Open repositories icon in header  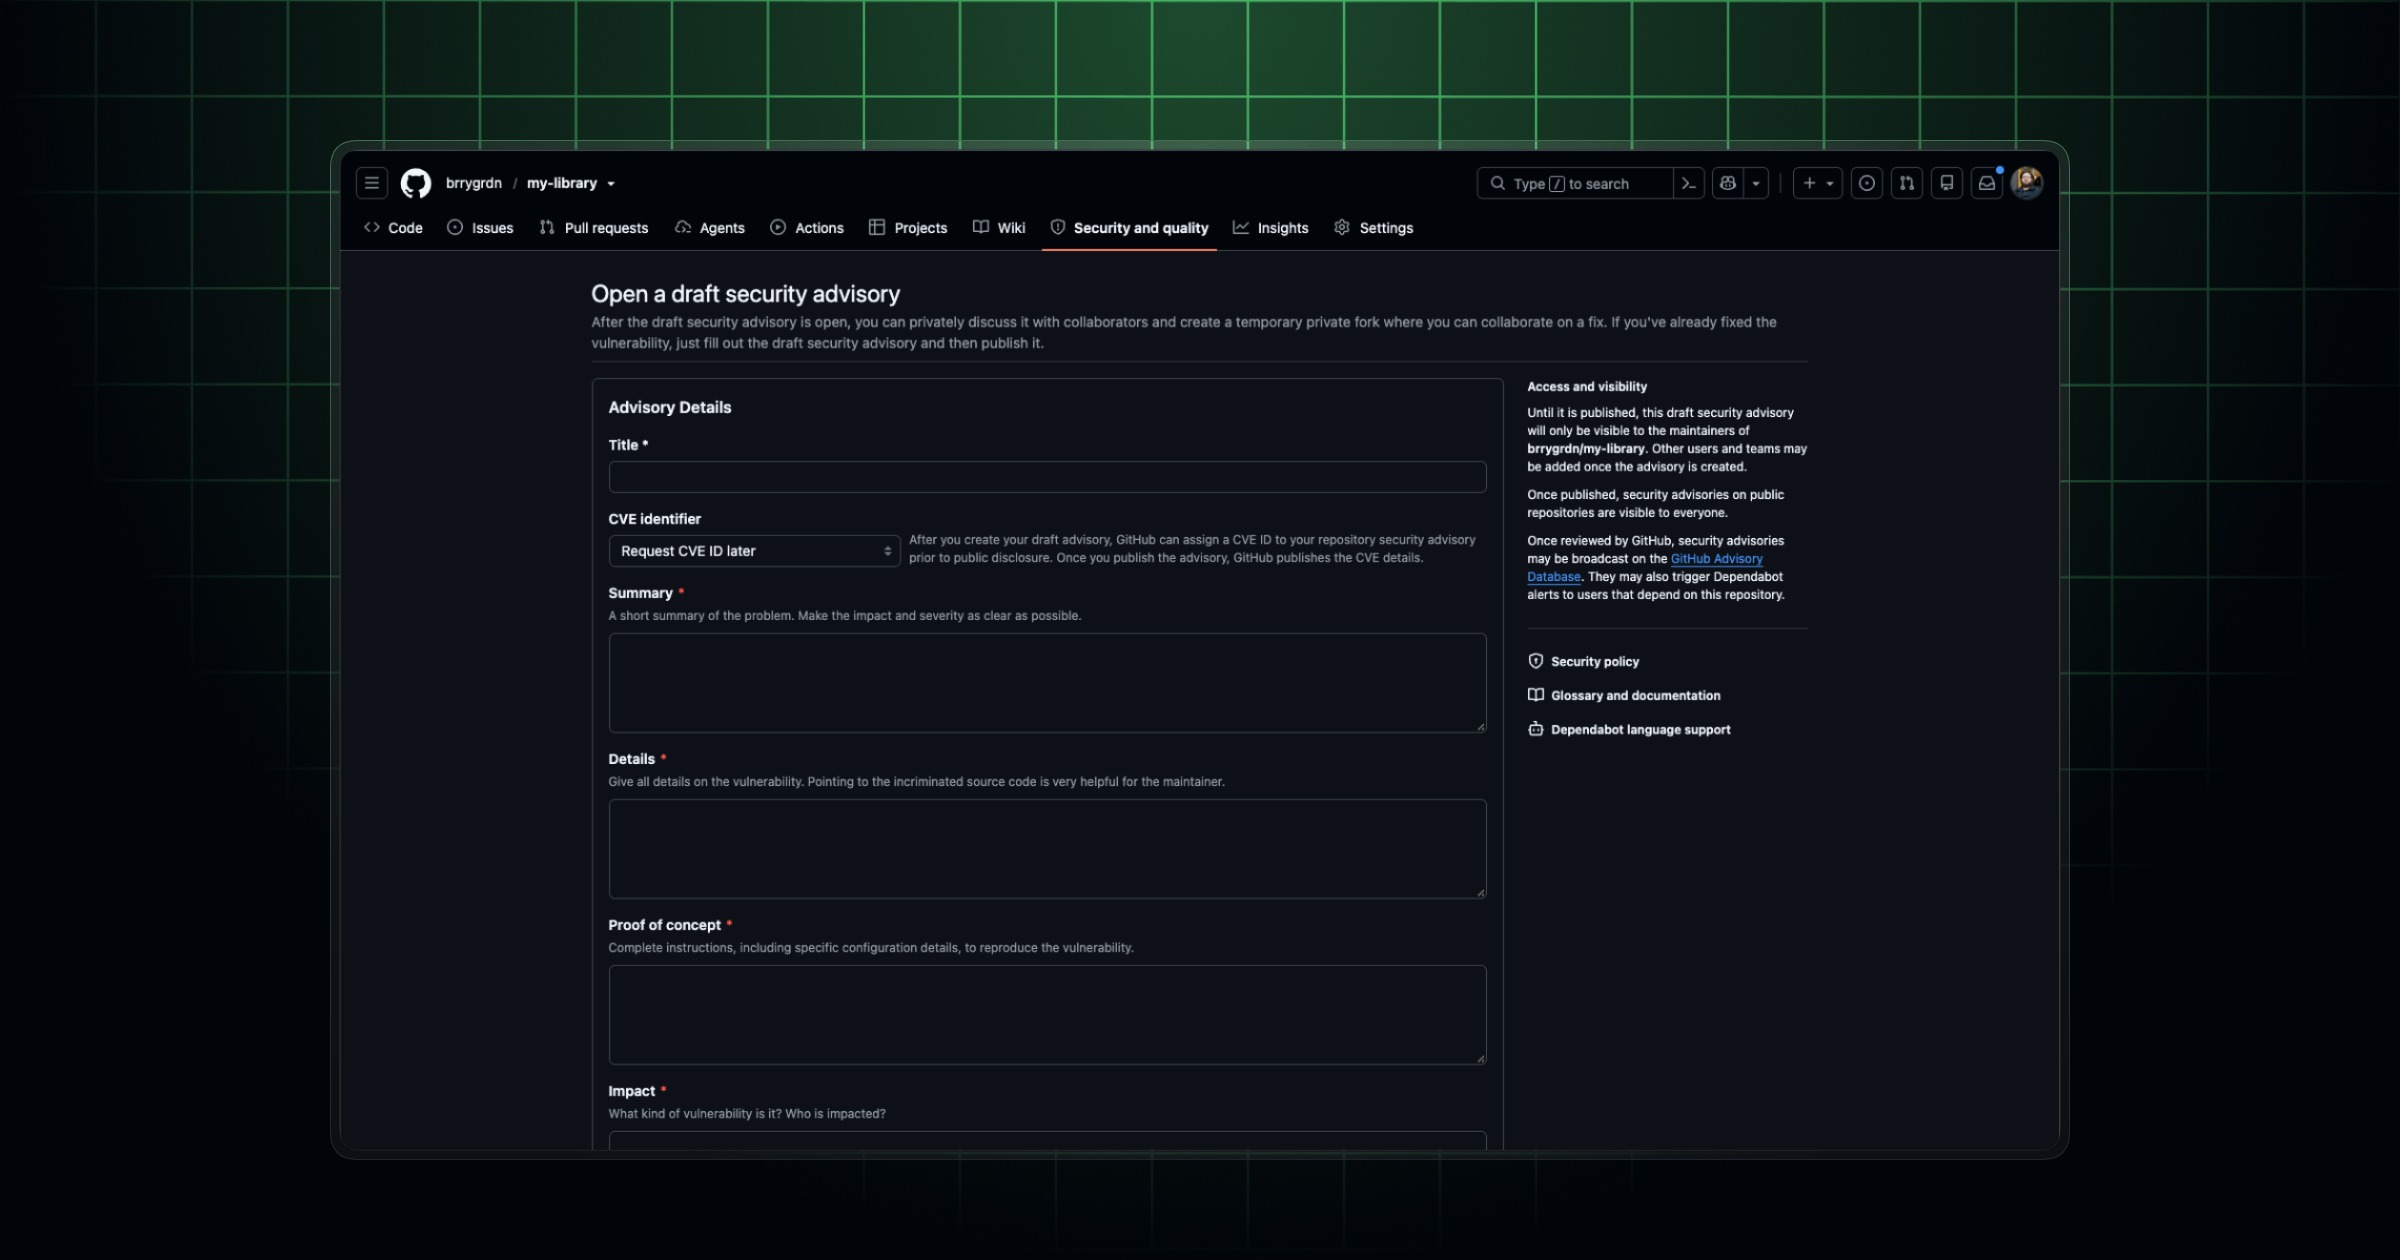[1946, 183]
